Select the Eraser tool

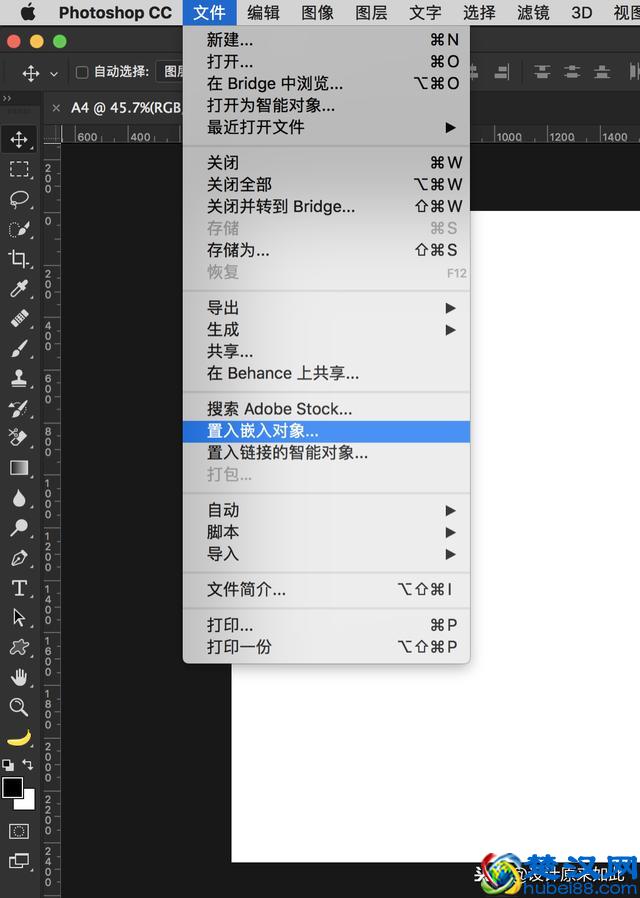pos(19,438)
